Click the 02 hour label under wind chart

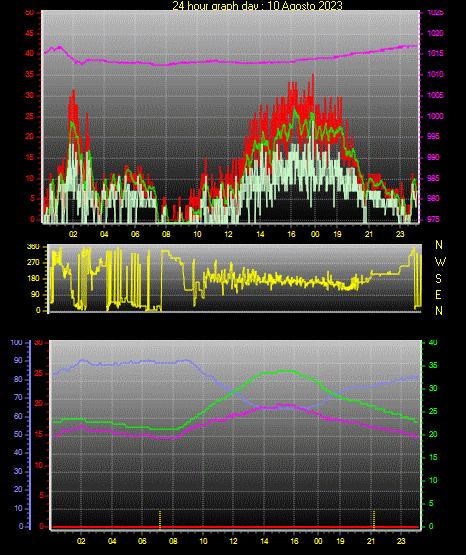[x=73, y=234]
